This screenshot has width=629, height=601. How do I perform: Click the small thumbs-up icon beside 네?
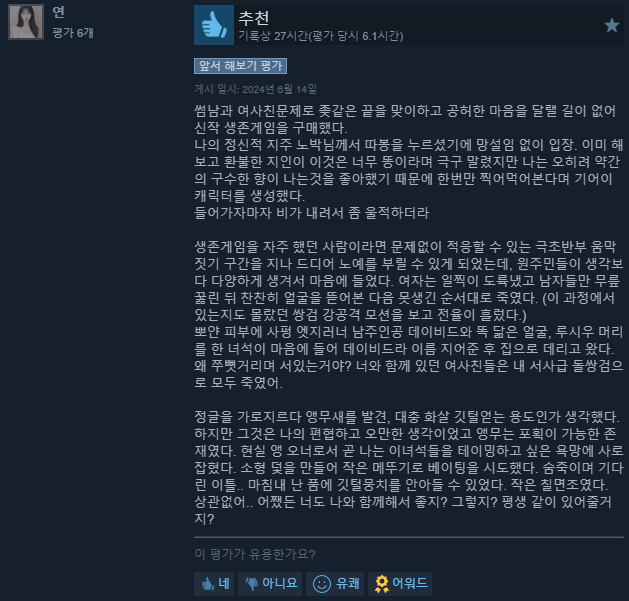[x=207, y=584]
